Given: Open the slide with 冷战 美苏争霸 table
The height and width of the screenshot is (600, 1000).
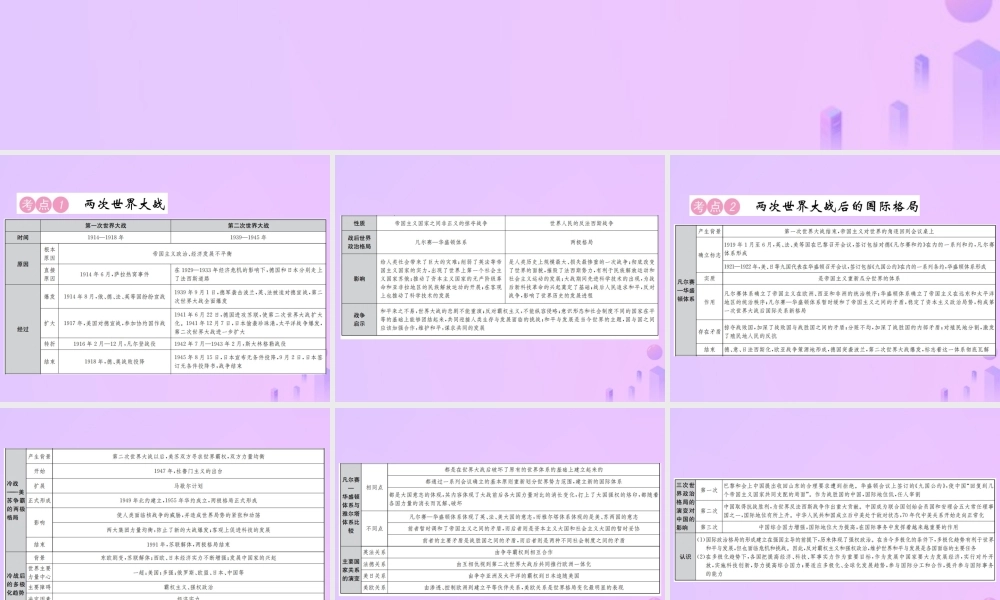Looking at the screenshot, I should point(165,504).
